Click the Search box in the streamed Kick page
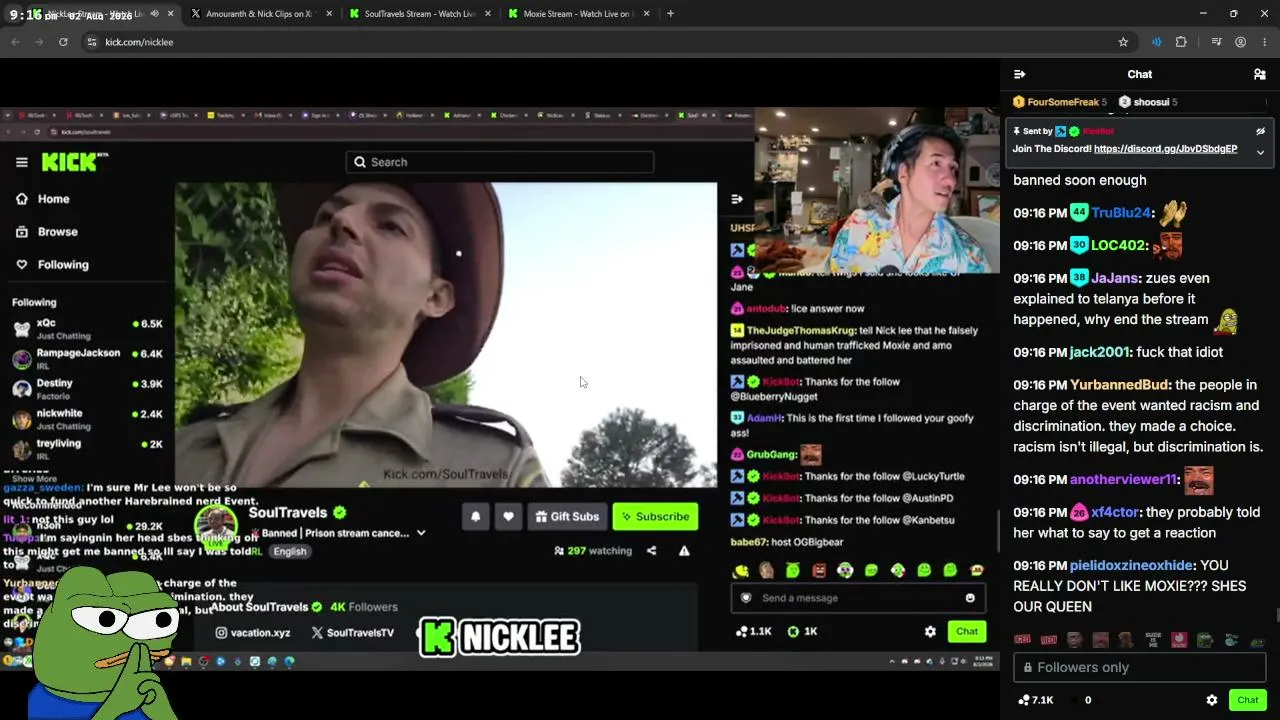This screenshot has height=720, width=1280. tap(500, 162)
